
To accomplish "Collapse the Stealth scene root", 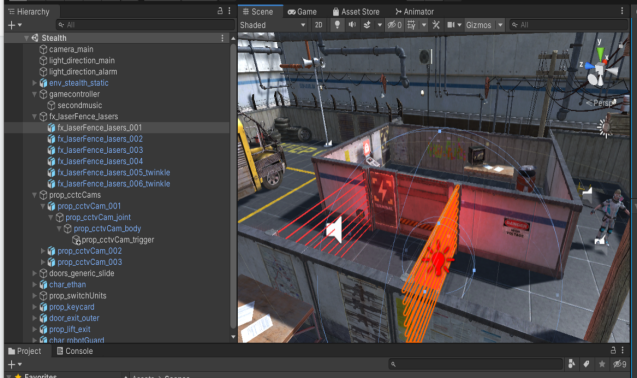I will tap(26, 38).
